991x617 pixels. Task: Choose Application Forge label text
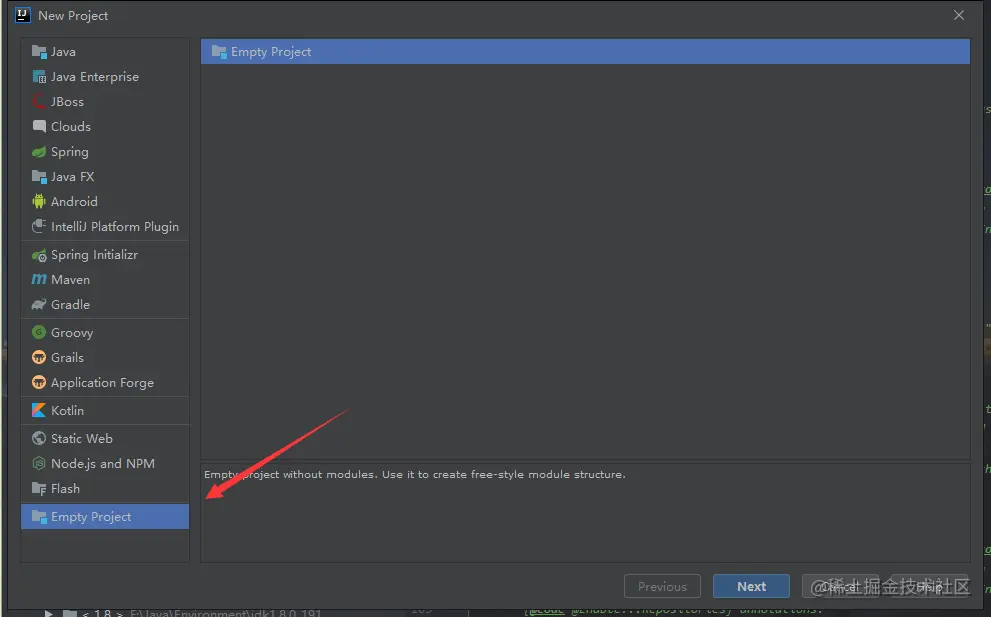(x=102, y=382)
